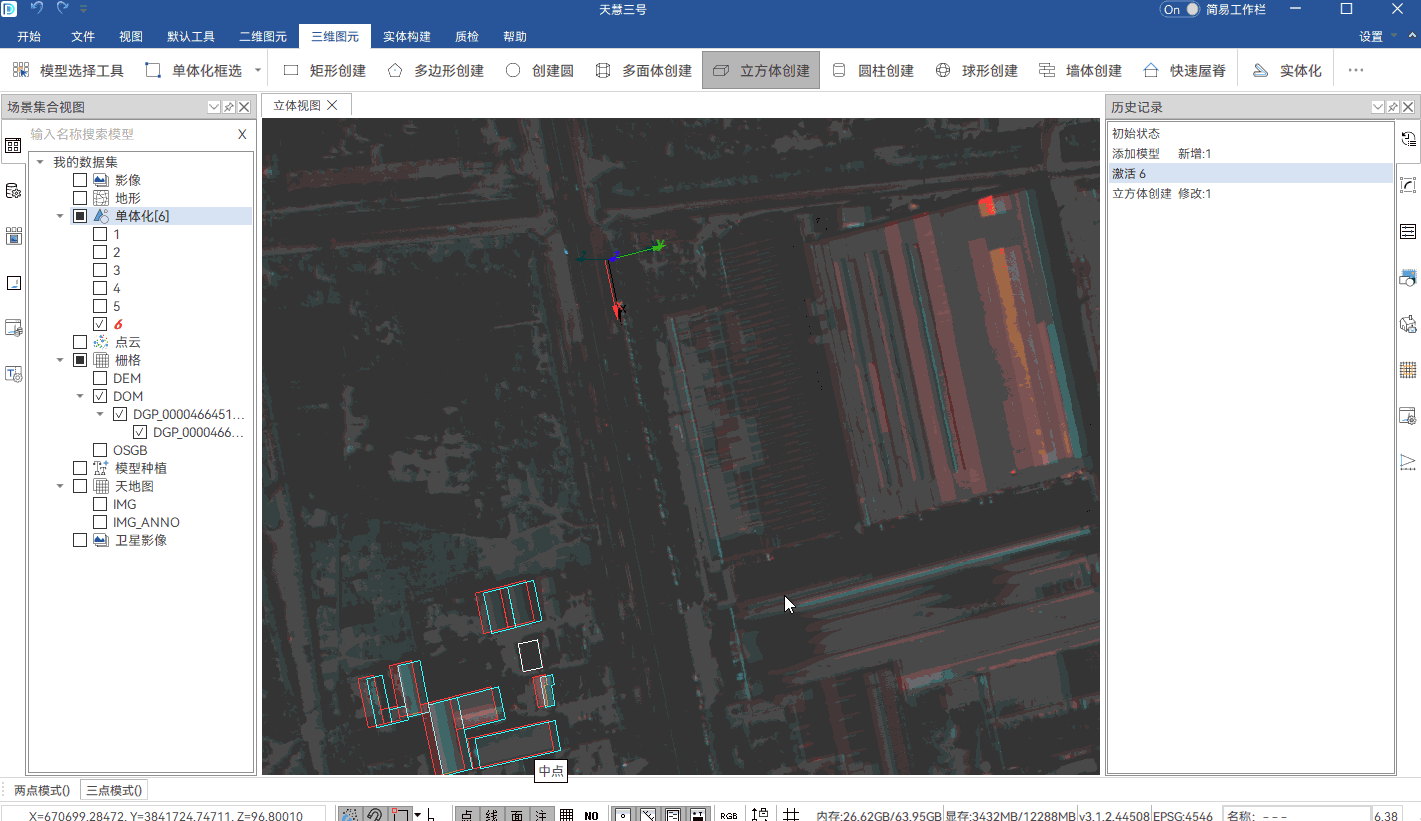
Task: Open the 历史记录 panel dropdown arrow
Action: click(x=1378, y=107)
